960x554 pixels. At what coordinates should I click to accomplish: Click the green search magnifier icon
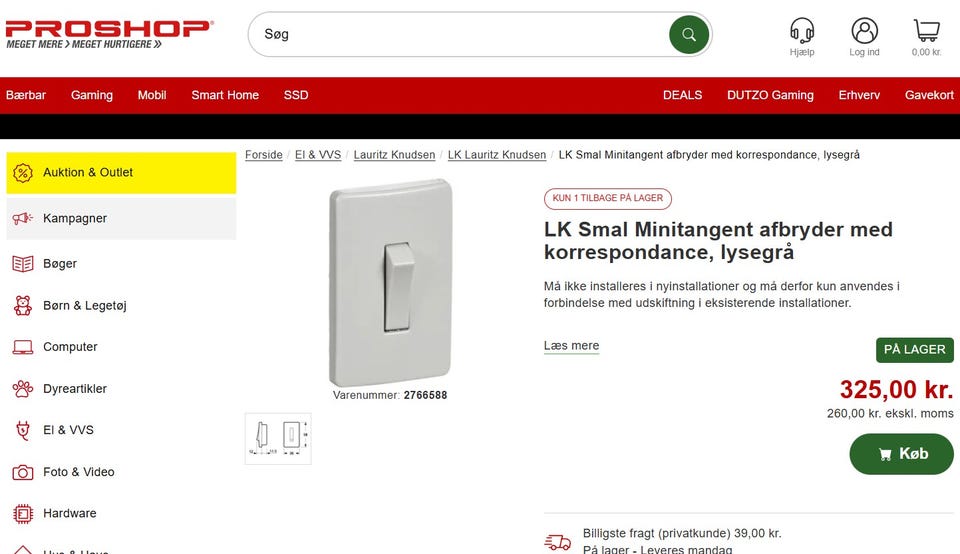click(x=689, y=34)
